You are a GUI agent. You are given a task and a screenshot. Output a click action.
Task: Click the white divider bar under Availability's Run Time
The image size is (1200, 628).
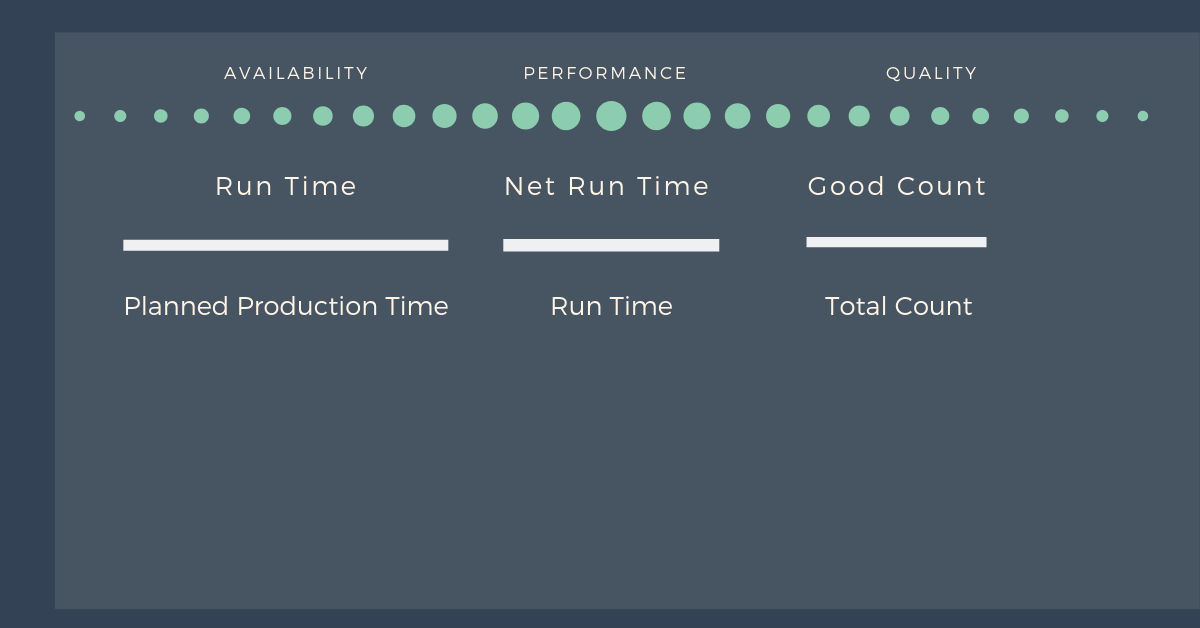pyautogui.click(x=286, y=245)
